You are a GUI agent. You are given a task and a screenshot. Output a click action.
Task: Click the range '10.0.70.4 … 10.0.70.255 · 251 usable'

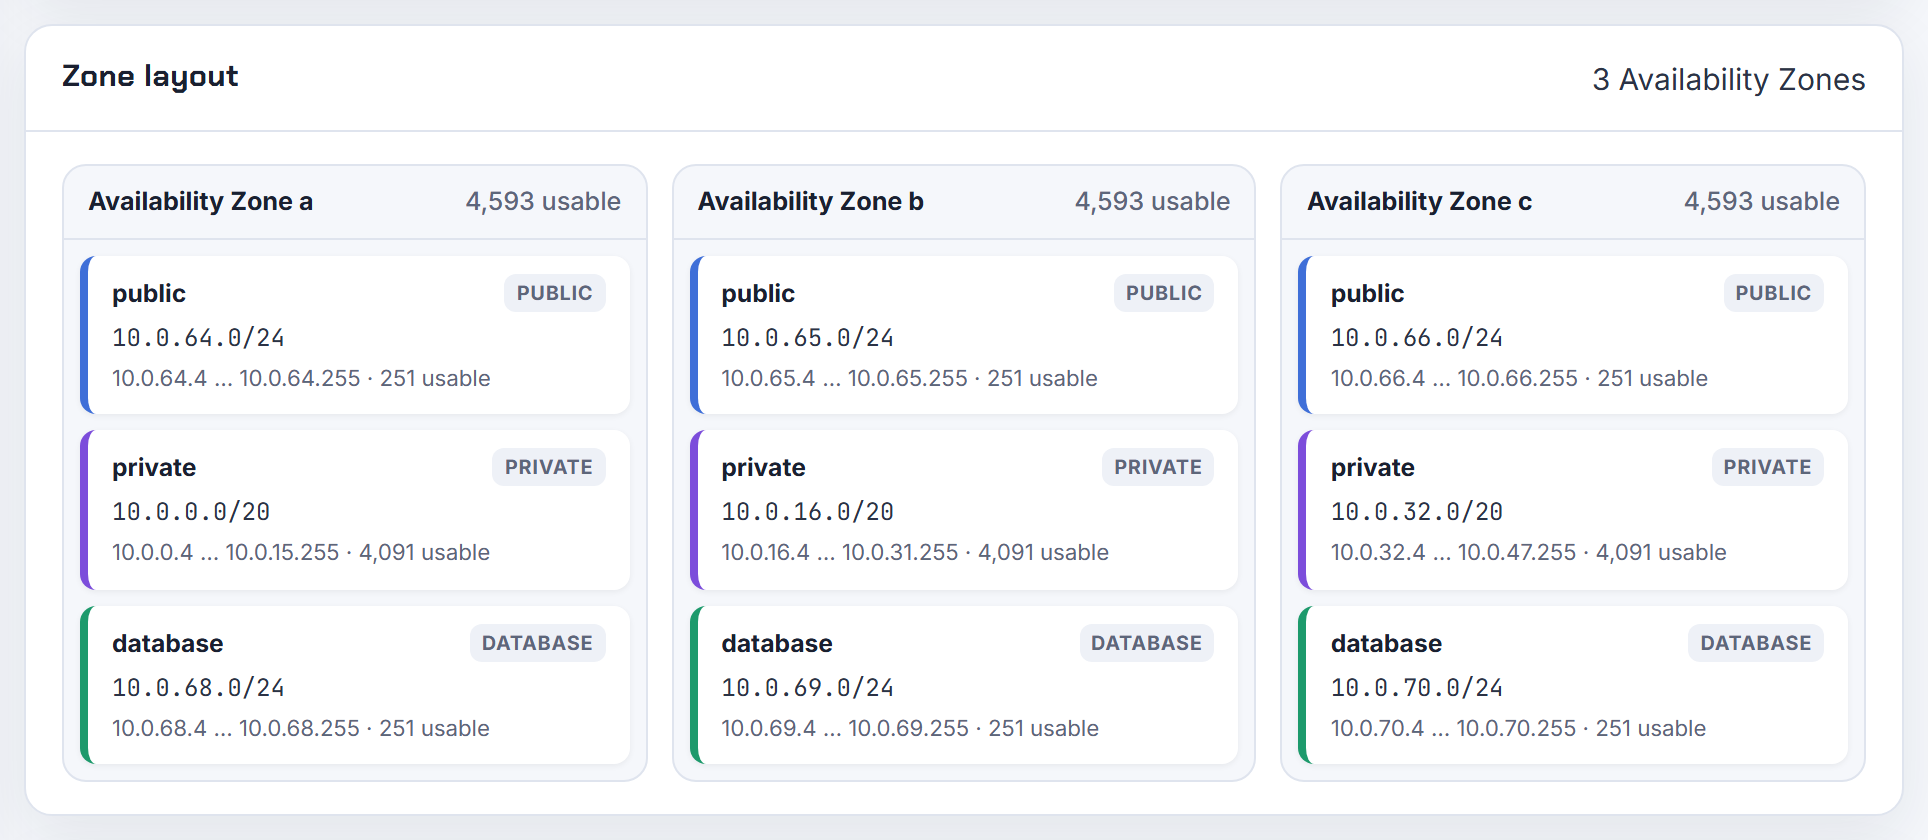click(1518, 729)
